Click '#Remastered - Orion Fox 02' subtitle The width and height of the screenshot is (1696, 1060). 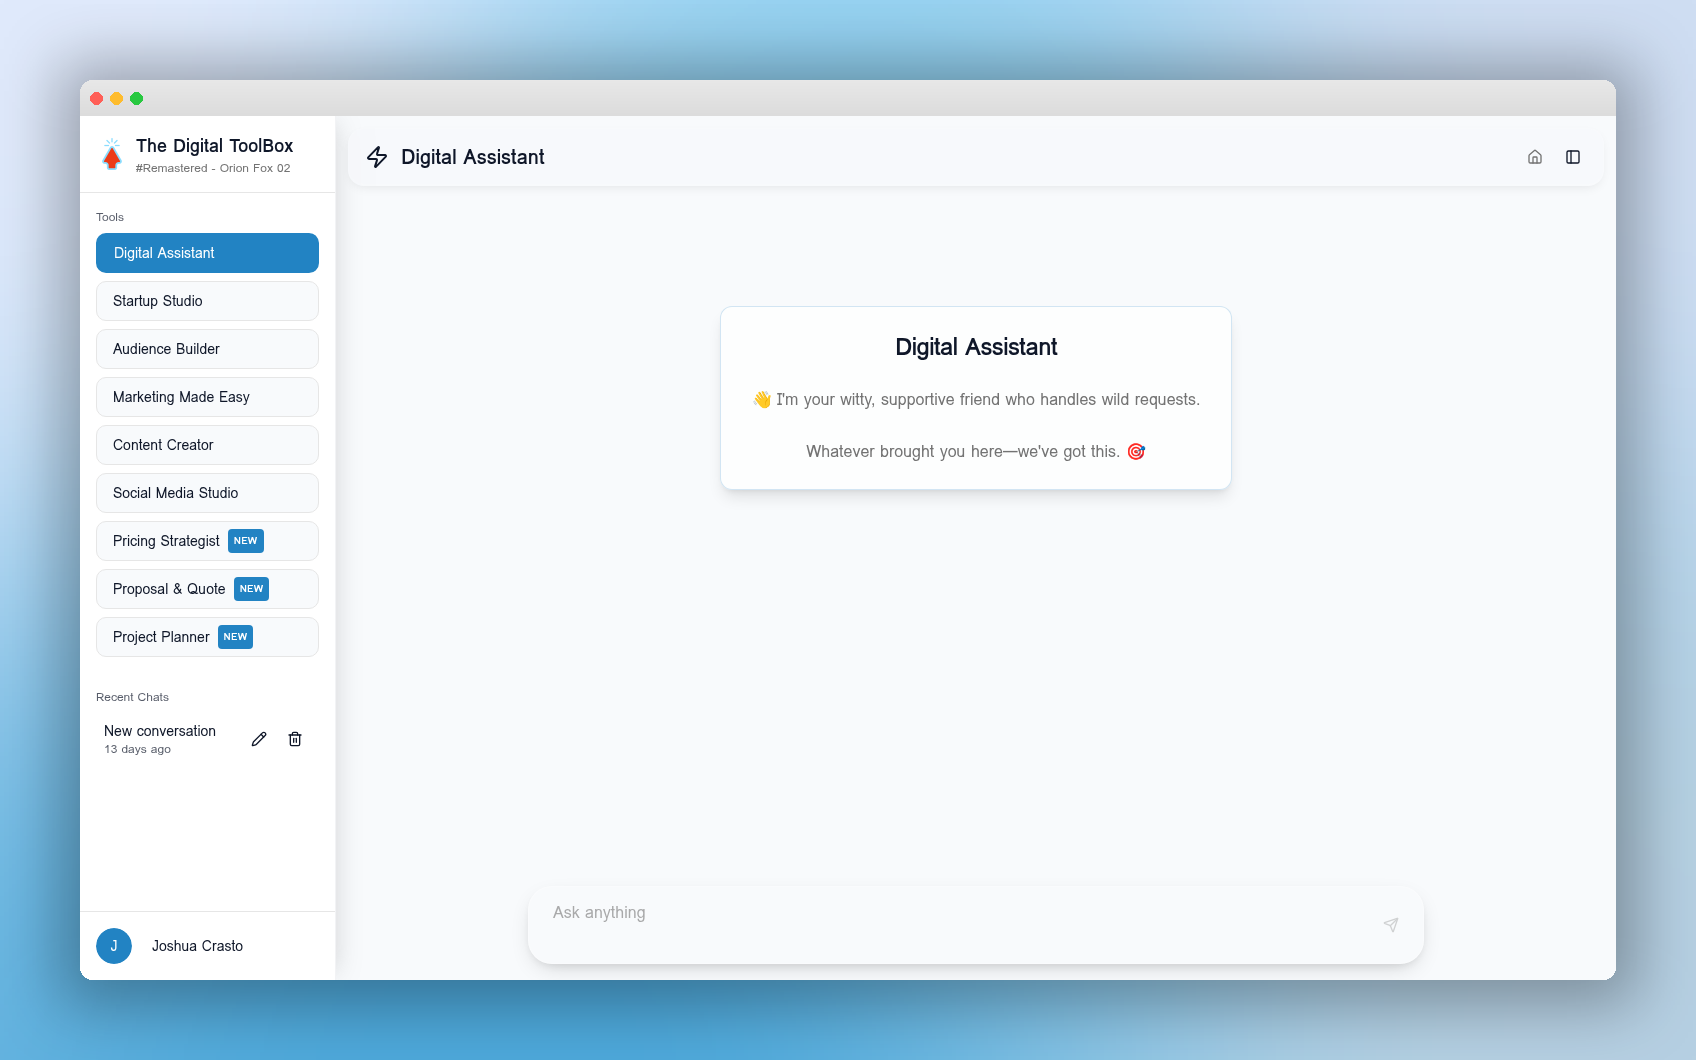[x=213, y=168]
